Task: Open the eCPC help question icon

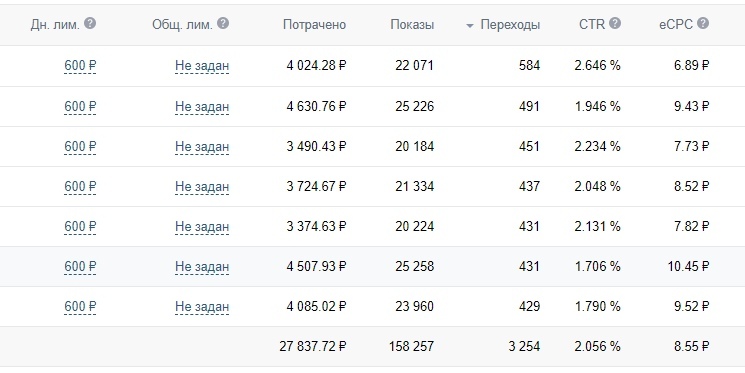Action: tap(703, 23)
